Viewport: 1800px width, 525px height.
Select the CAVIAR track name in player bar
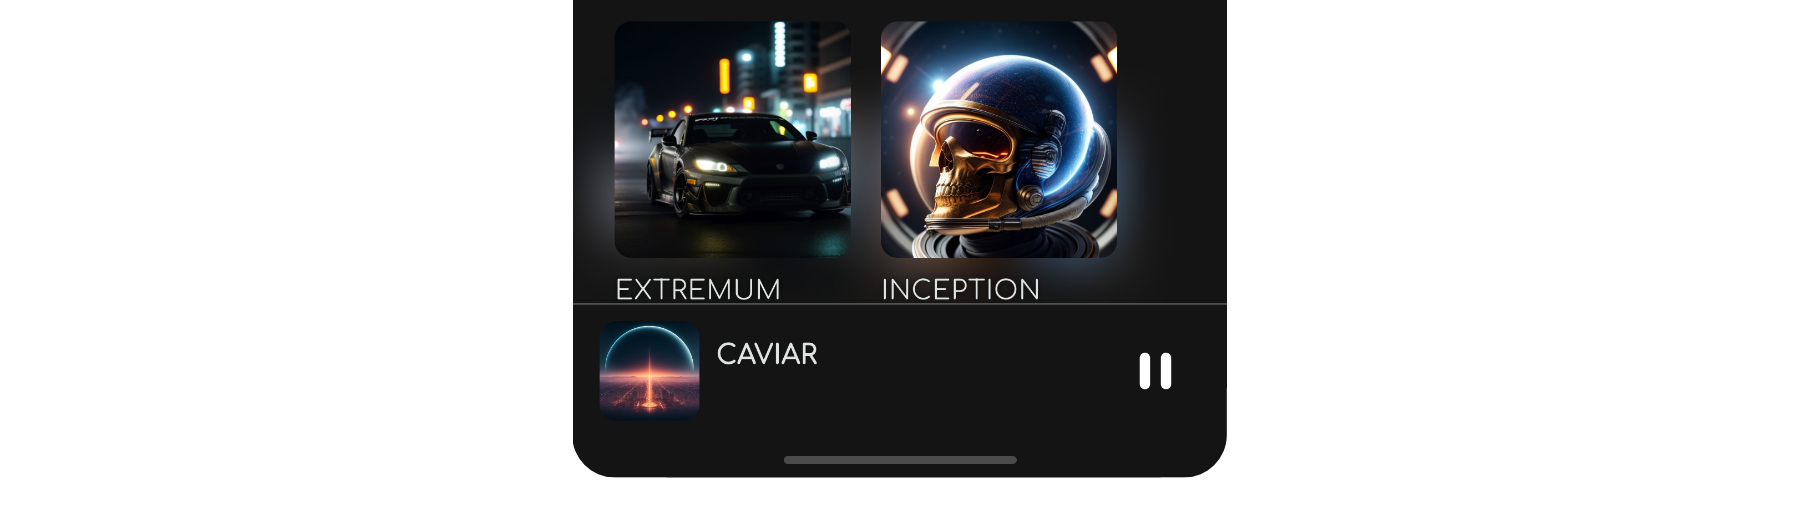(x=767, y=354)
